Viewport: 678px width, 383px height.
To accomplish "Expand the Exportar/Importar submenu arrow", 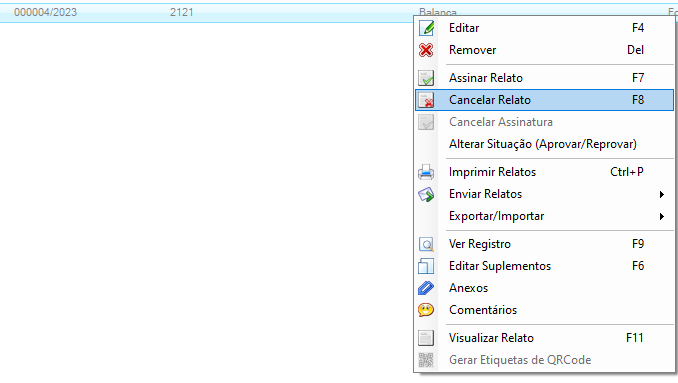I will pos(662,217).
